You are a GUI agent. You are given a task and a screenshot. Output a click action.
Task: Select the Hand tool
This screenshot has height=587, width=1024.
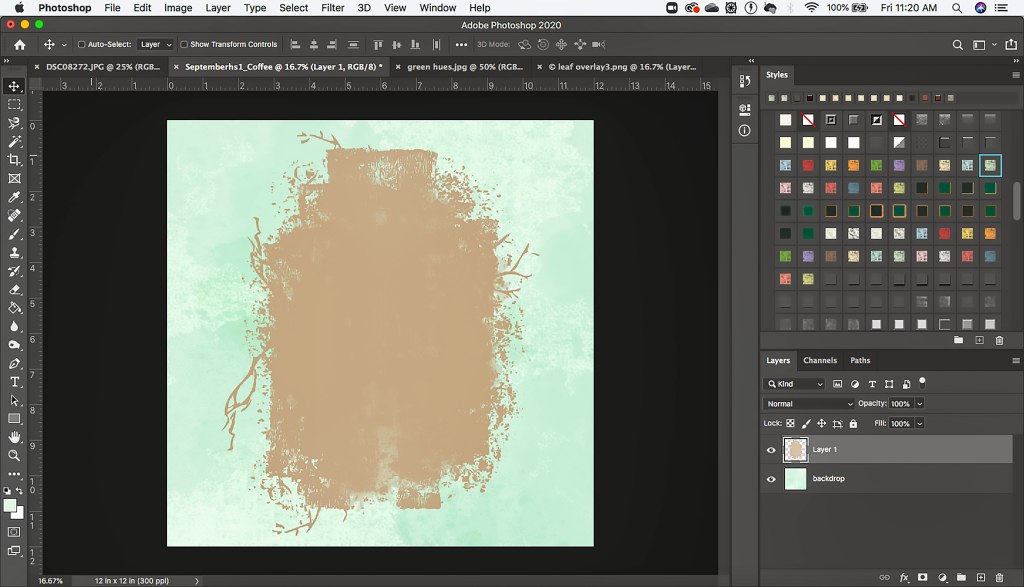(x=14, y=437)
